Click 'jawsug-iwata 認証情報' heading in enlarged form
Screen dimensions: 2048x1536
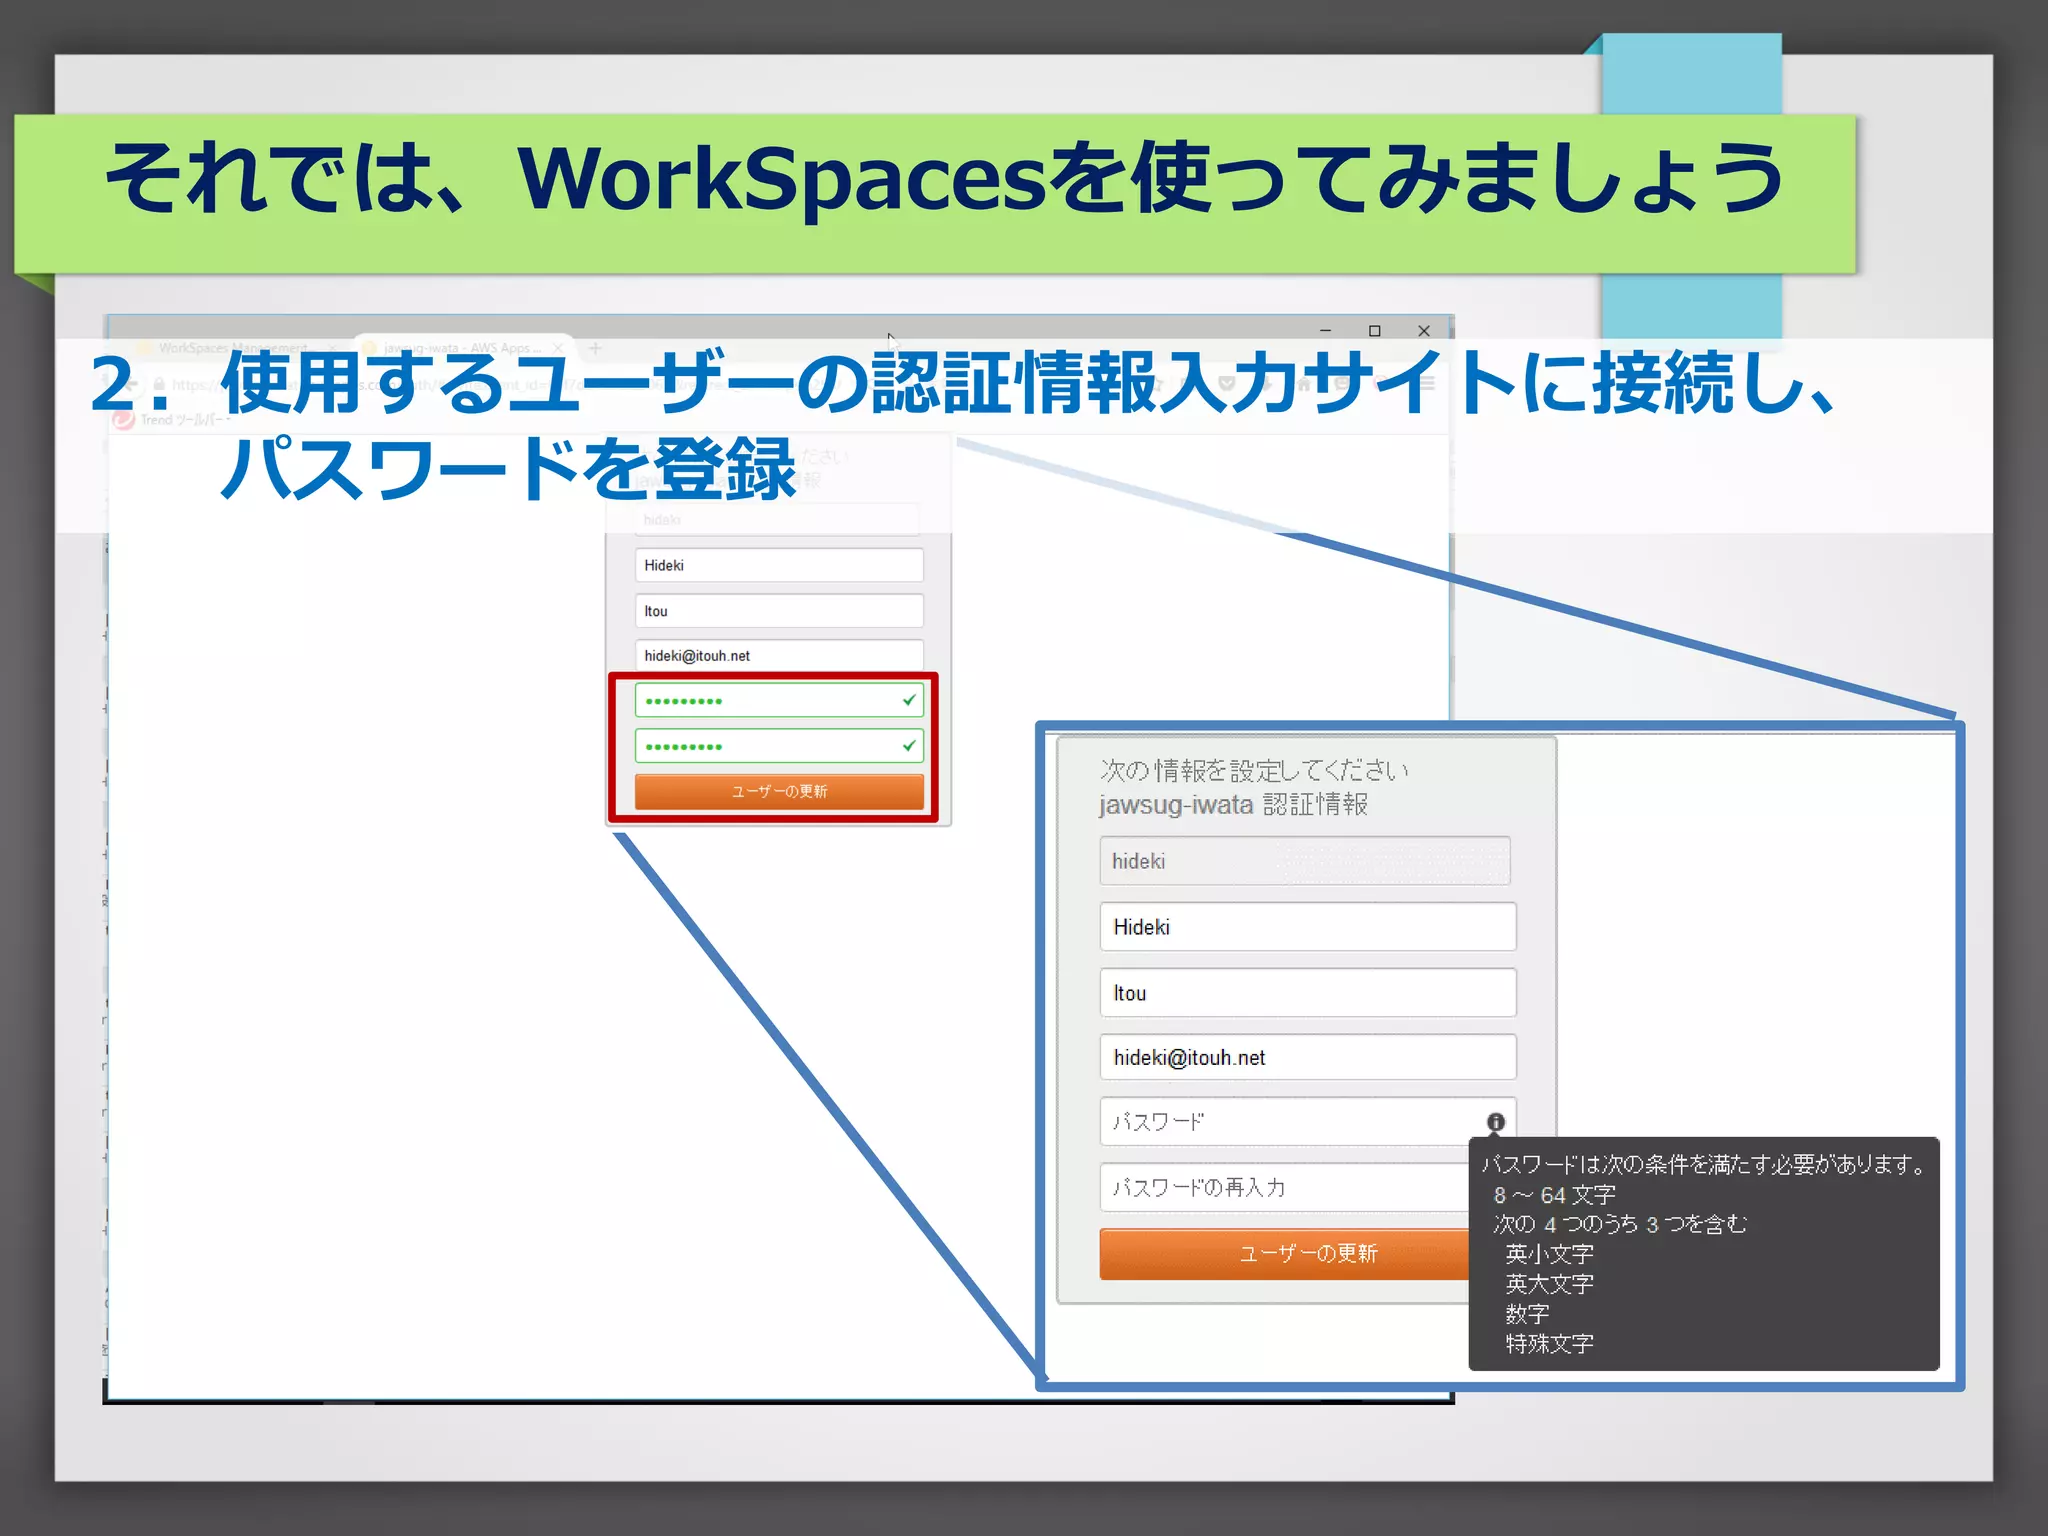point(1233,805)
